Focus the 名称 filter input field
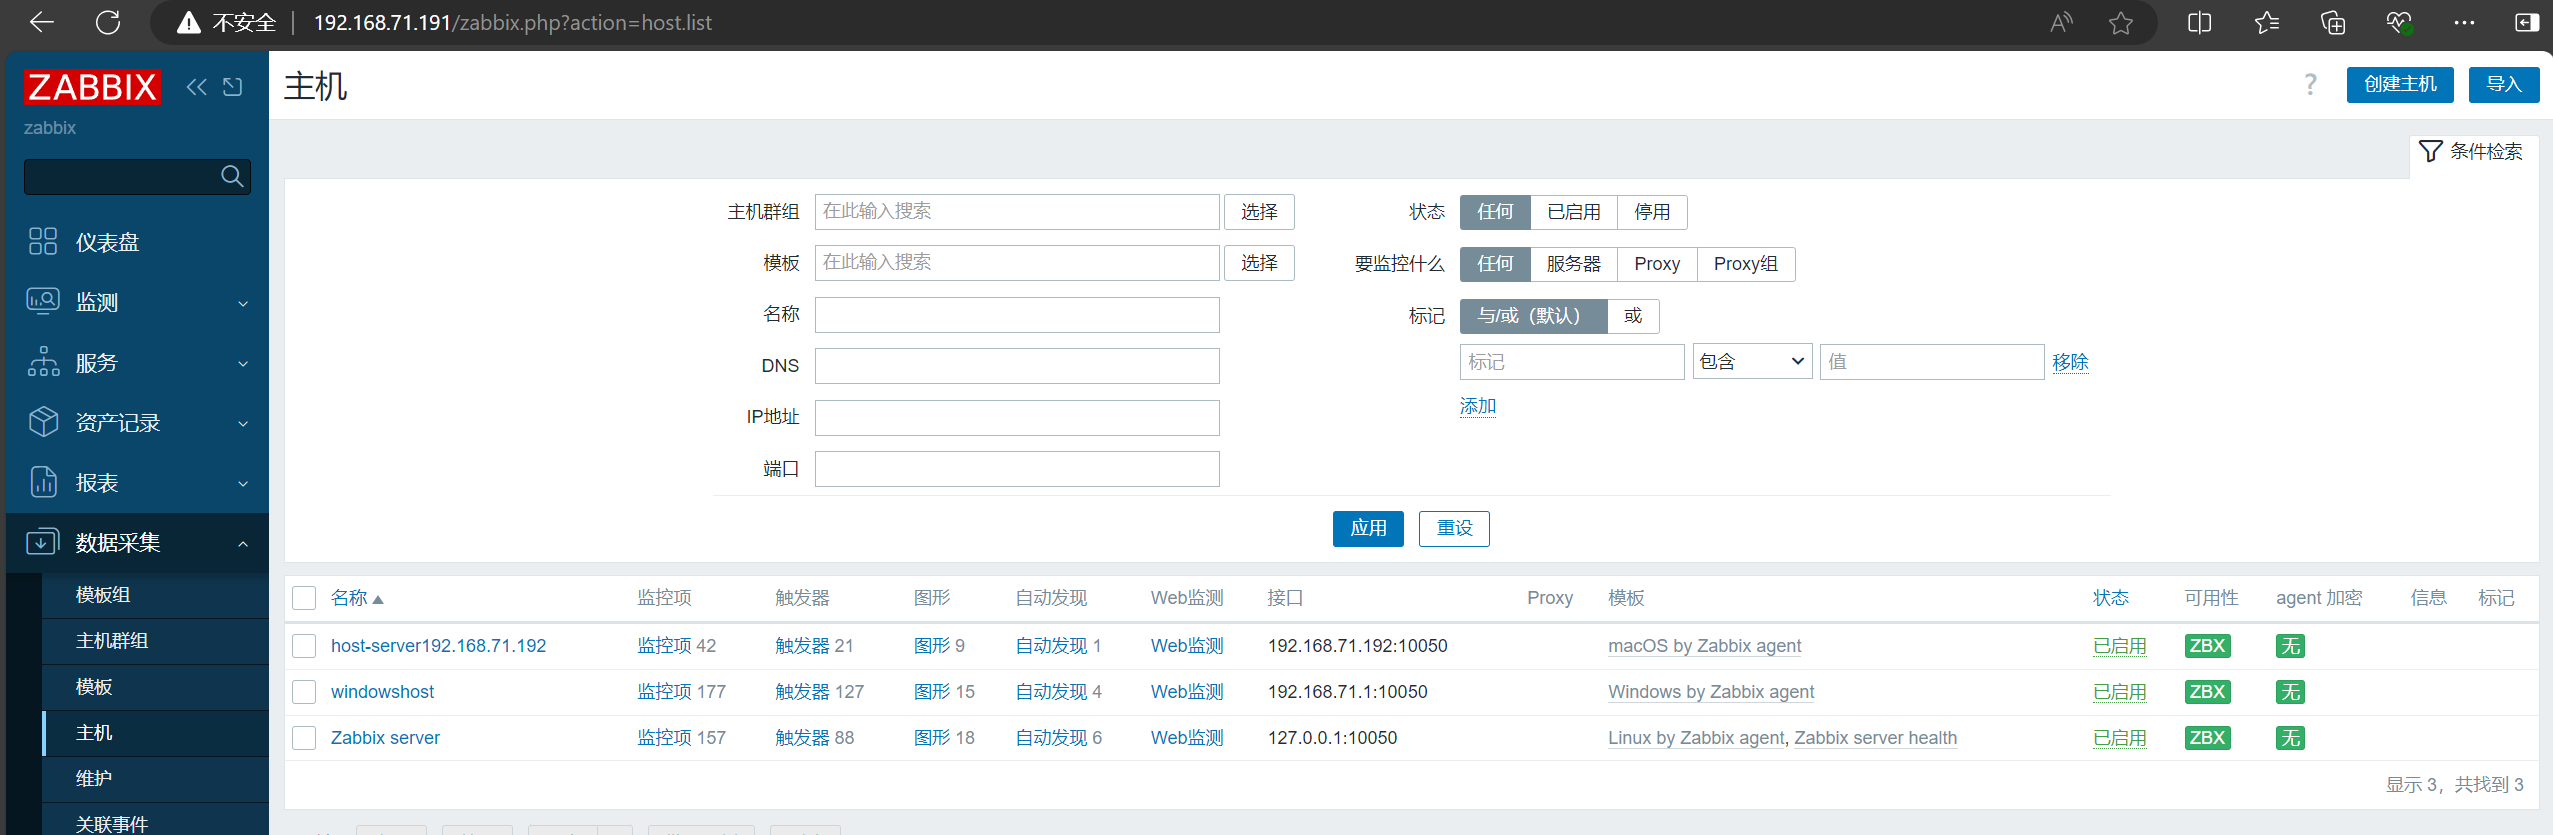Screen dimensions: 2553x835 click(x=1017, y=315)
